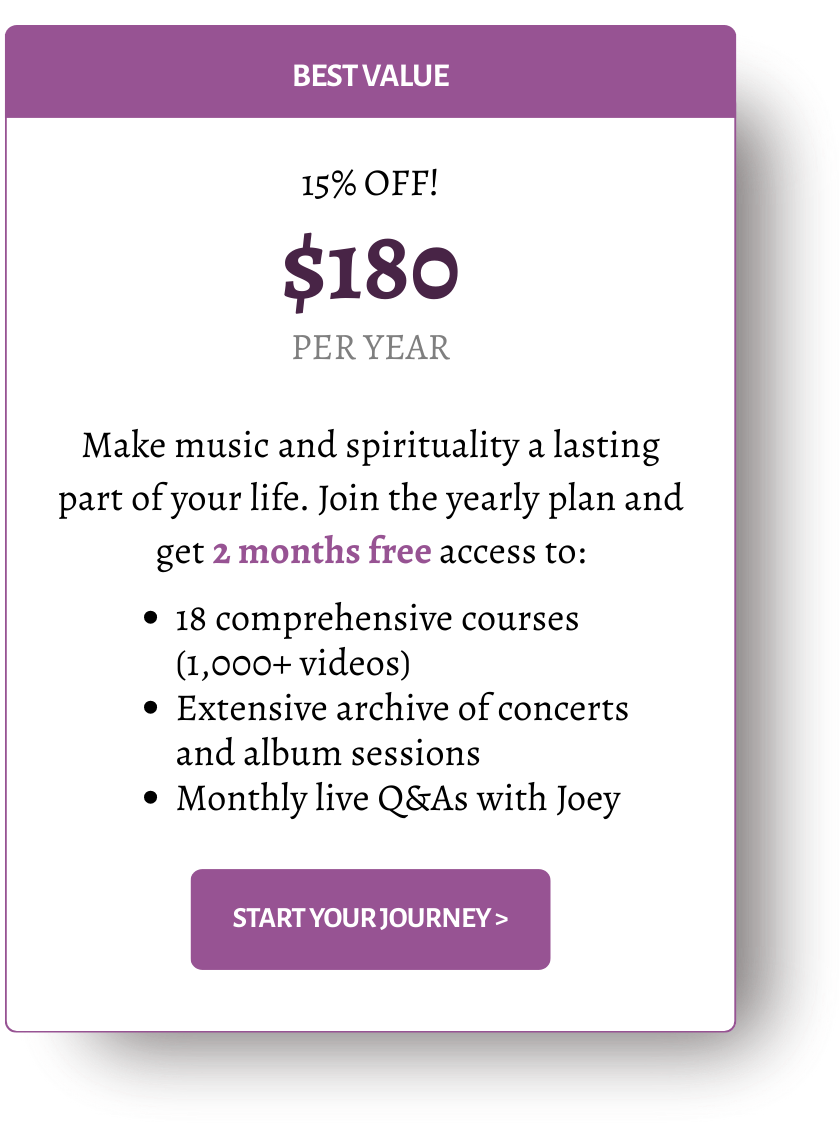Click the Start Your Journey button
Image resolution: width=839 pixels, height=1129 pixels.
(370, 919)
